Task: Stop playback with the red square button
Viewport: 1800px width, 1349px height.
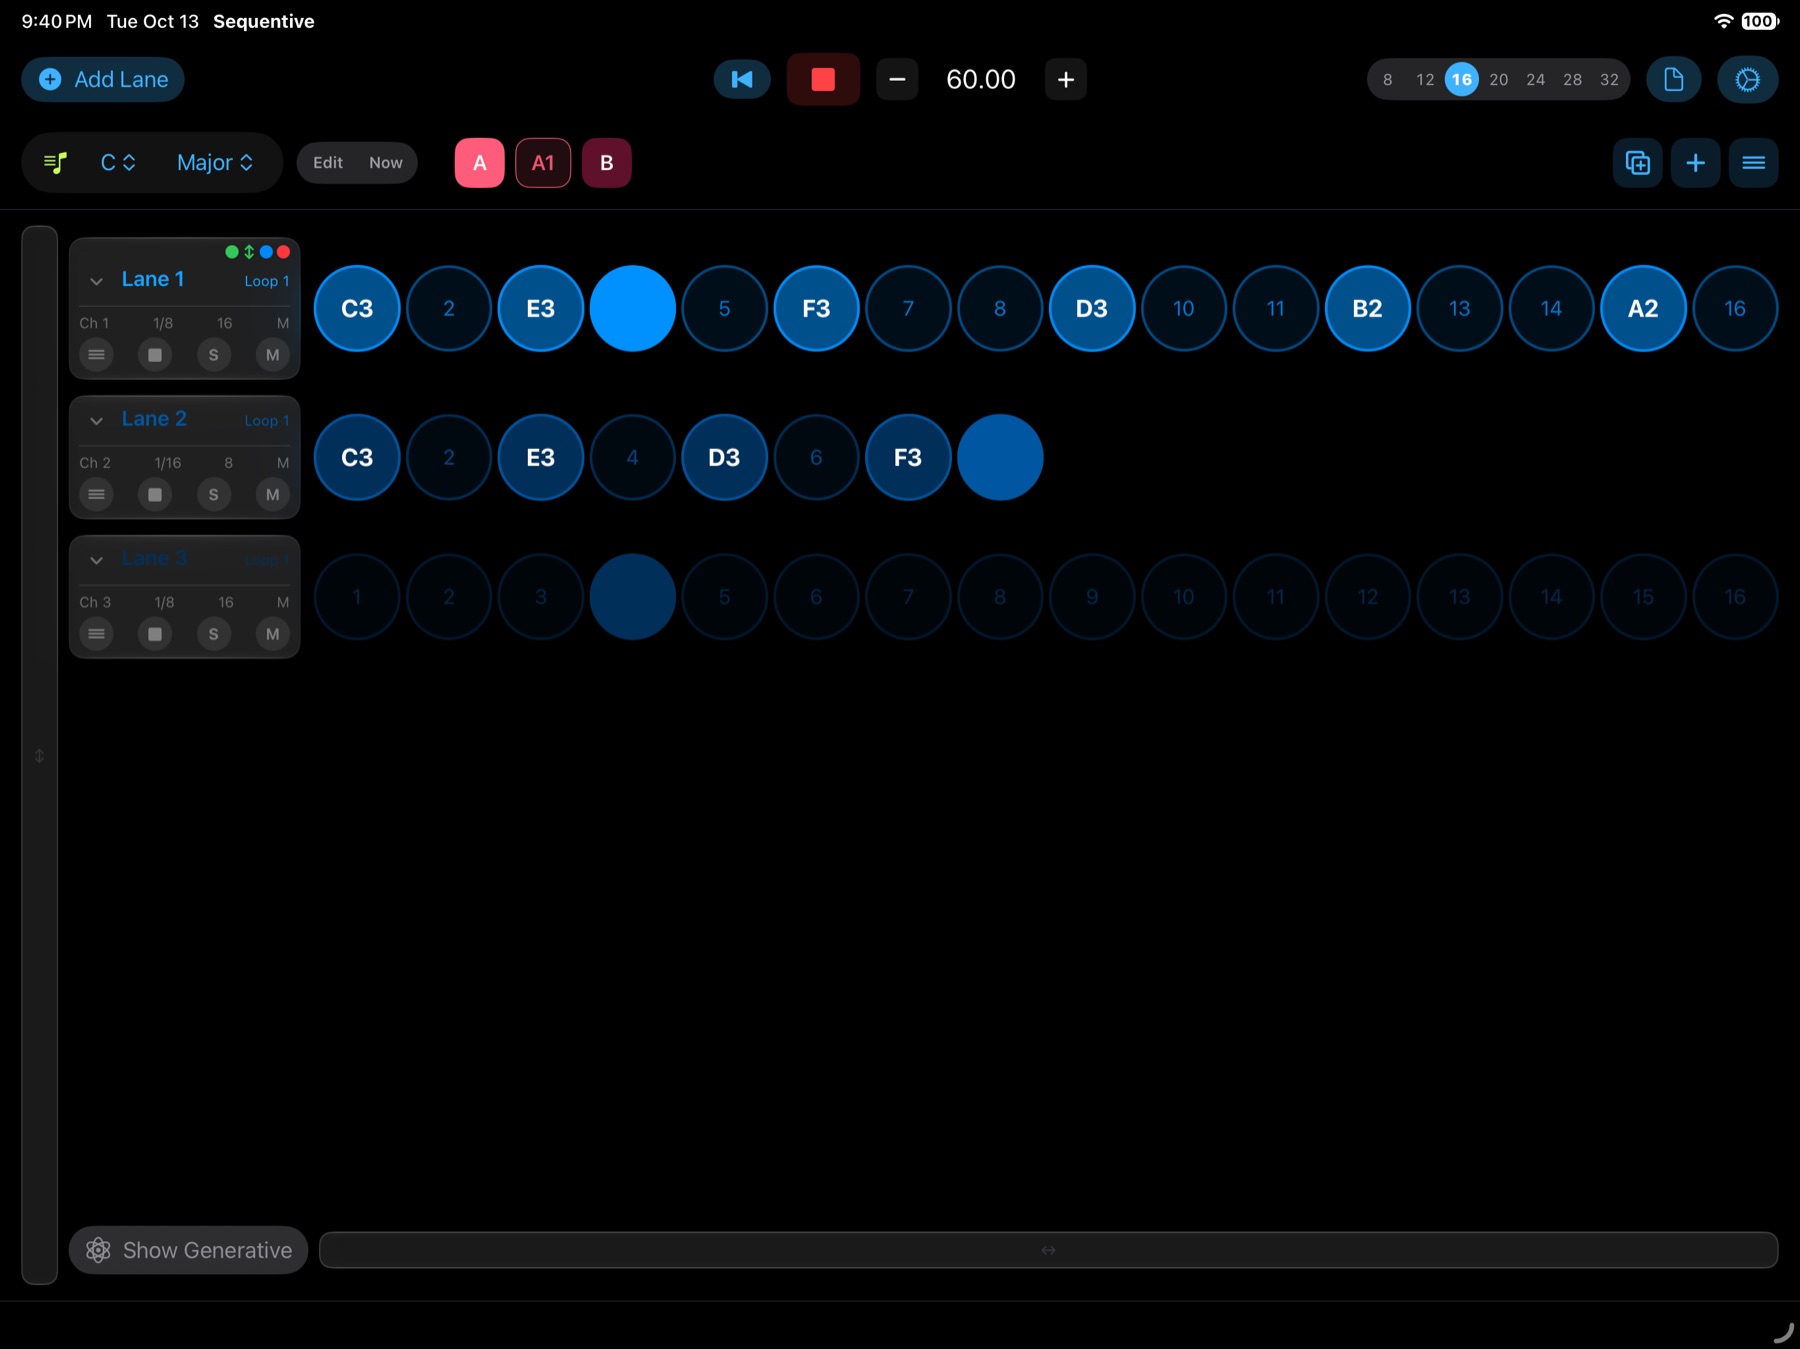Action: click(823, 79)
